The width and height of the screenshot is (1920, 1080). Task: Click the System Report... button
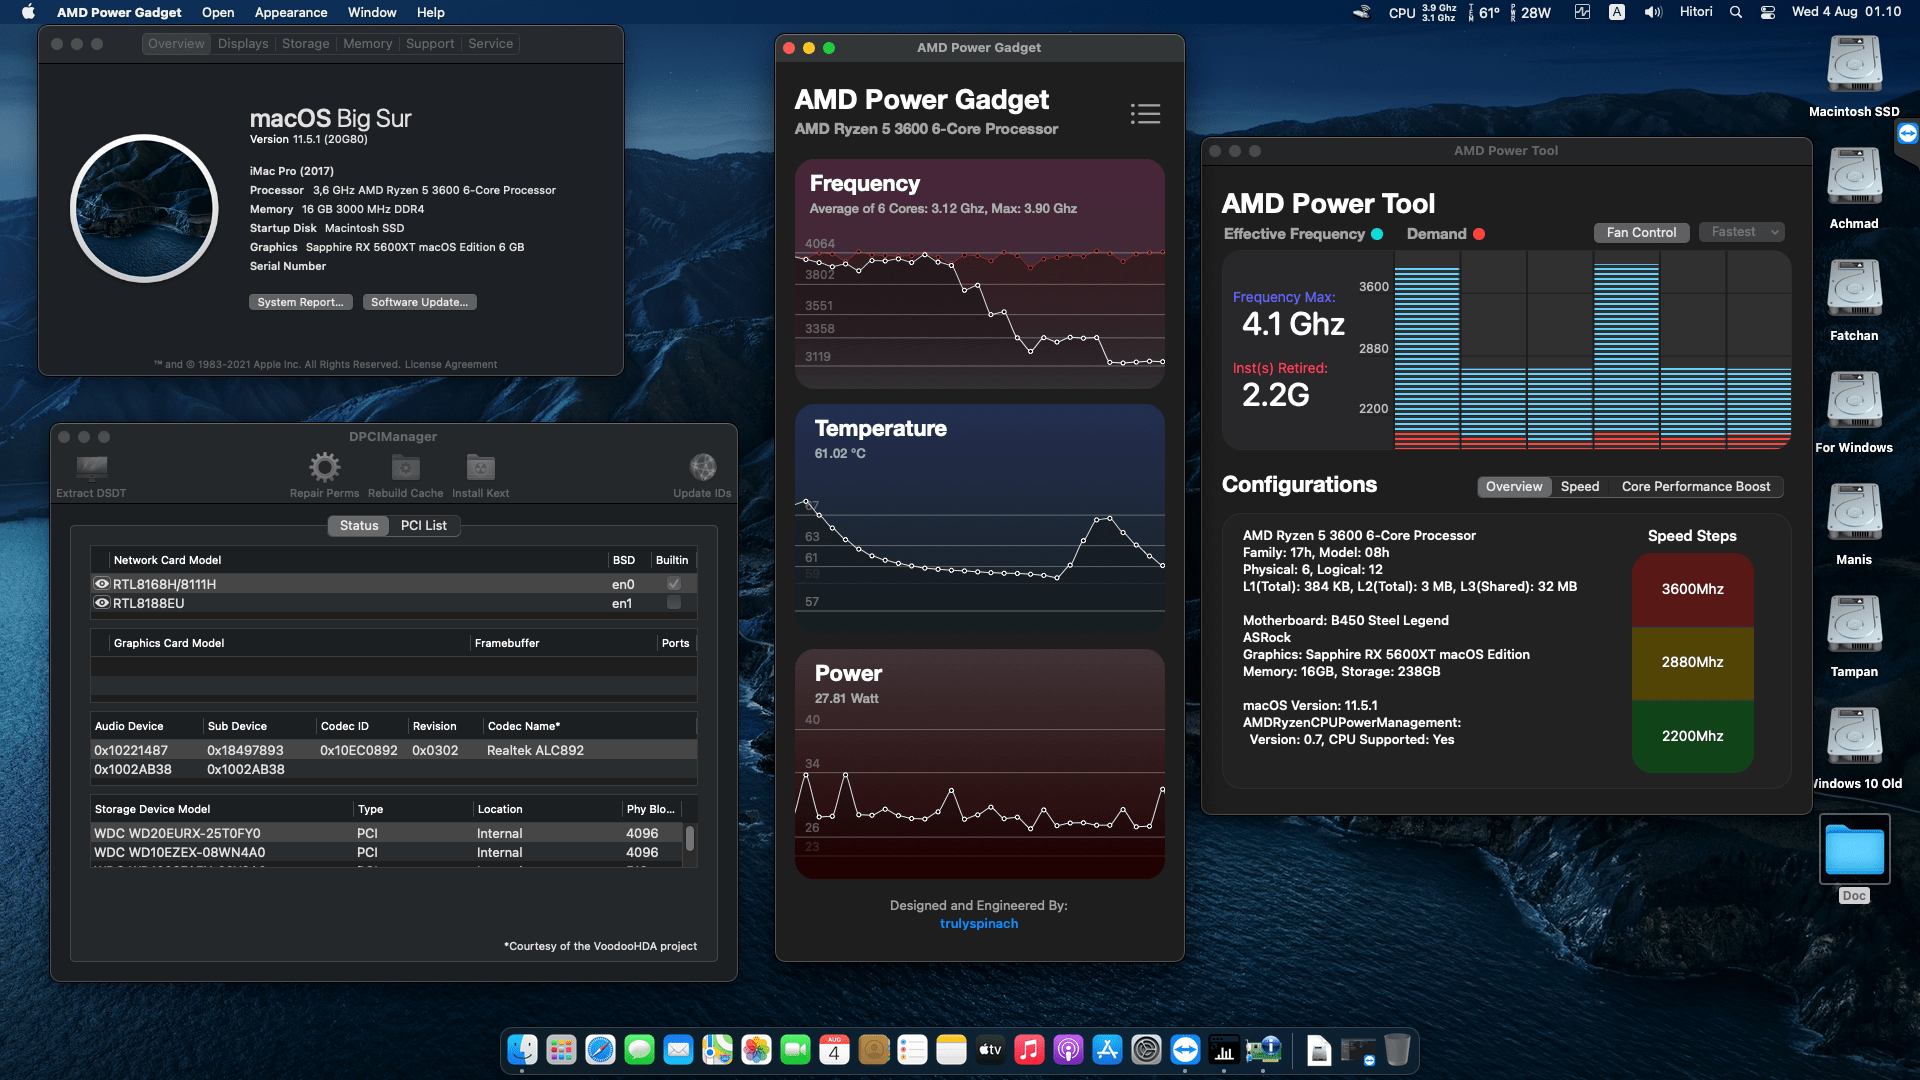pyautogui.click(x=300, y=302)
